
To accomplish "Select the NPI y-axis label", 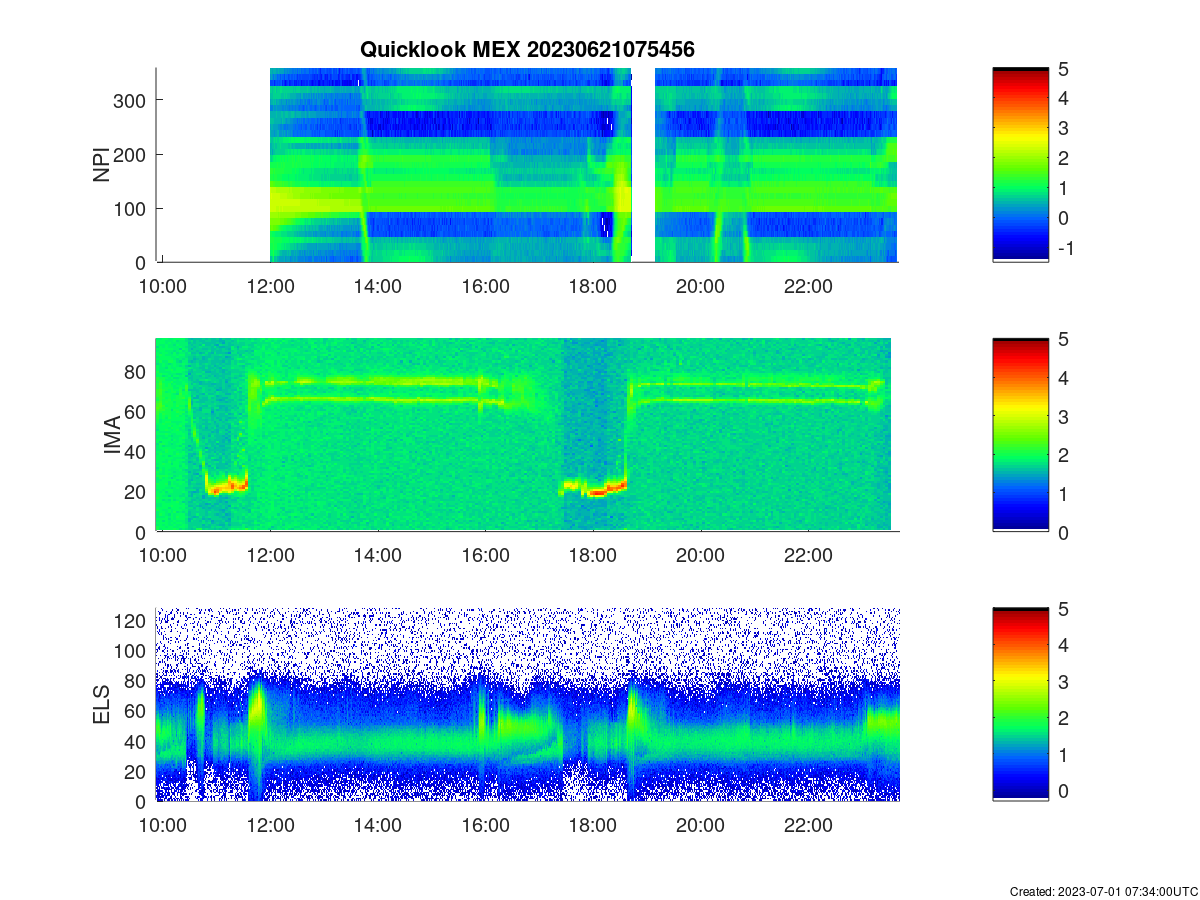I will tap(102, 165).
